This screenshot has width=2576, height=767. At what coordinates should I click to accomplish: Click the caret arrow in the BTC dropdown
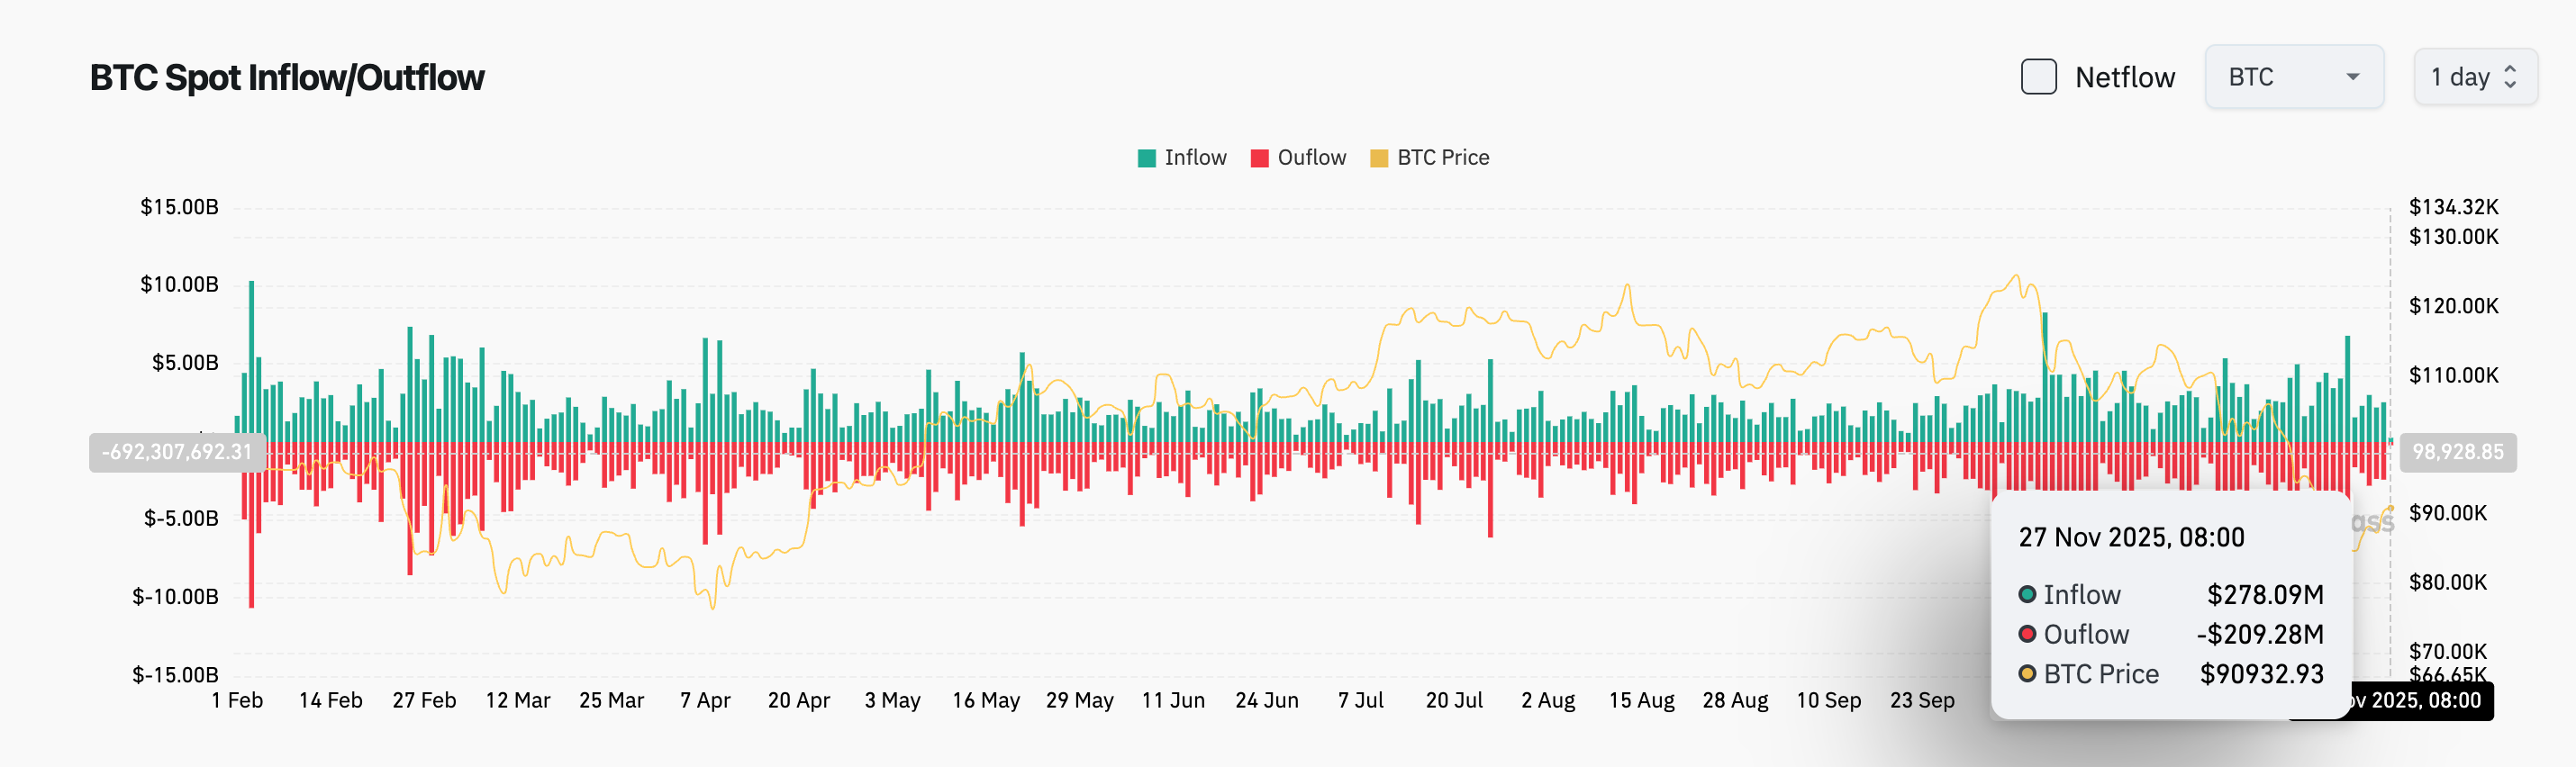coord(2352,77)
